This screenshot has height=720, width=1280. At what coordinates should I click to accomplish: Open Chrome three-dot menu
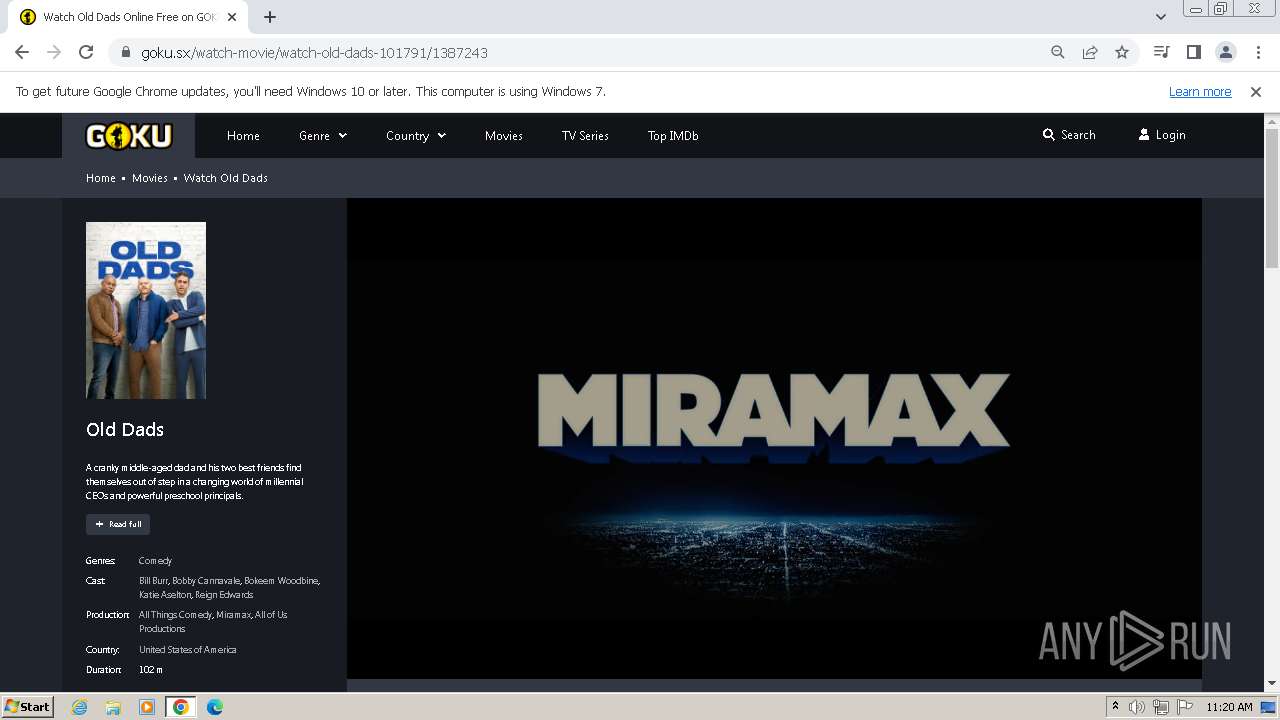1258,52
